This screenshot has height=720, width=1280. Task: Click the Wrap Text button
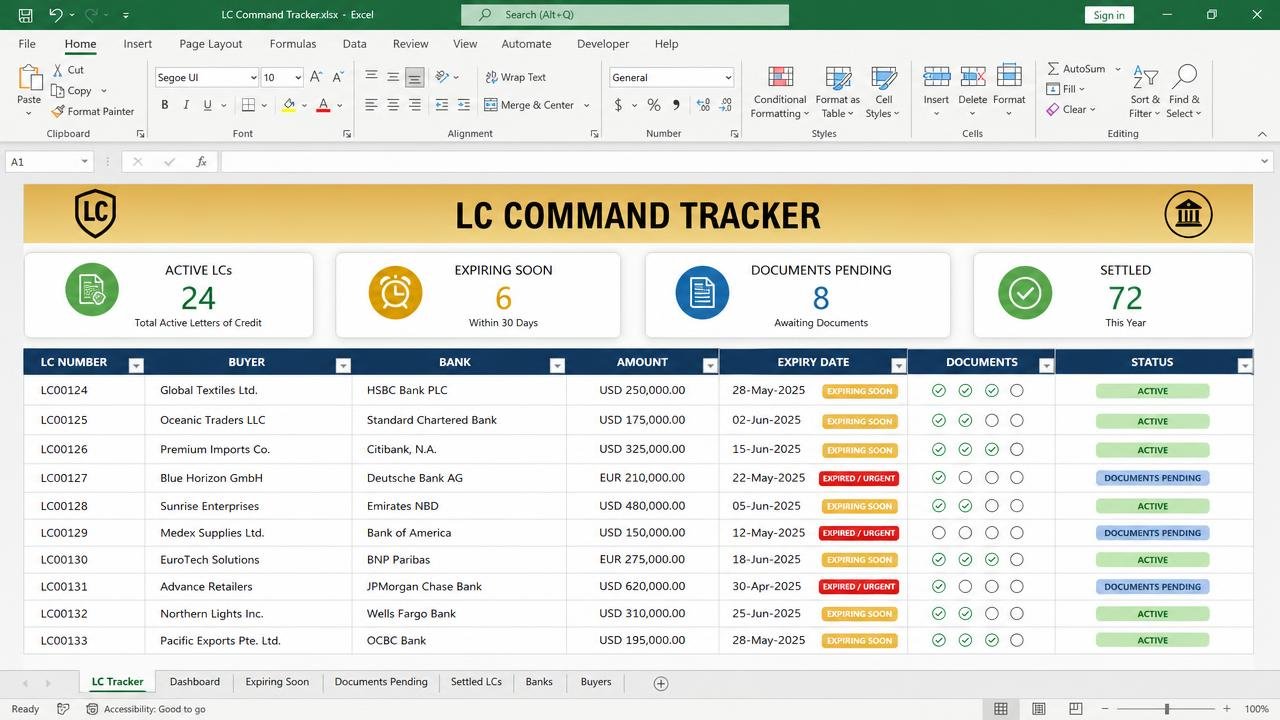click(x=516, y=77)
